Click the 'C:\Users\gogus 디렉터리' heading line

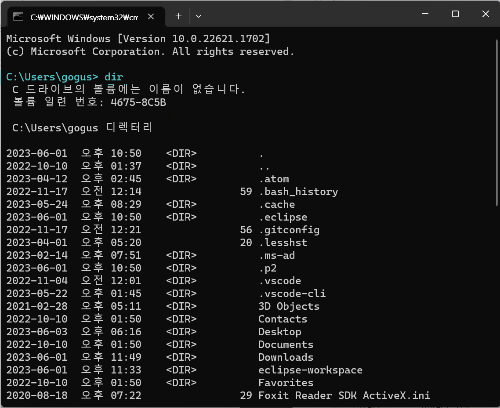click(82, 128)
